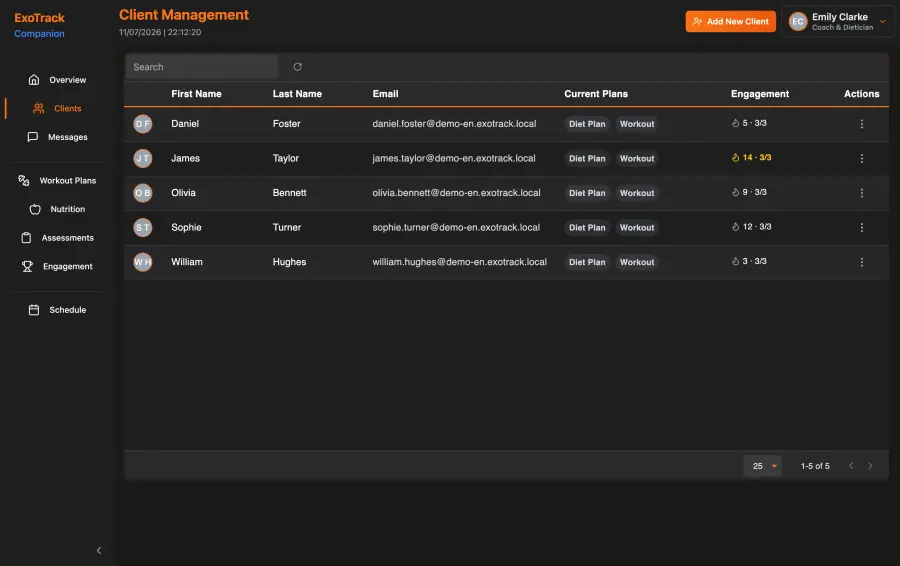Click James Taylor's Diet Plan chip
Viewport: 900px width, 566px height.
pyautogui.click(x=587, y=158)
